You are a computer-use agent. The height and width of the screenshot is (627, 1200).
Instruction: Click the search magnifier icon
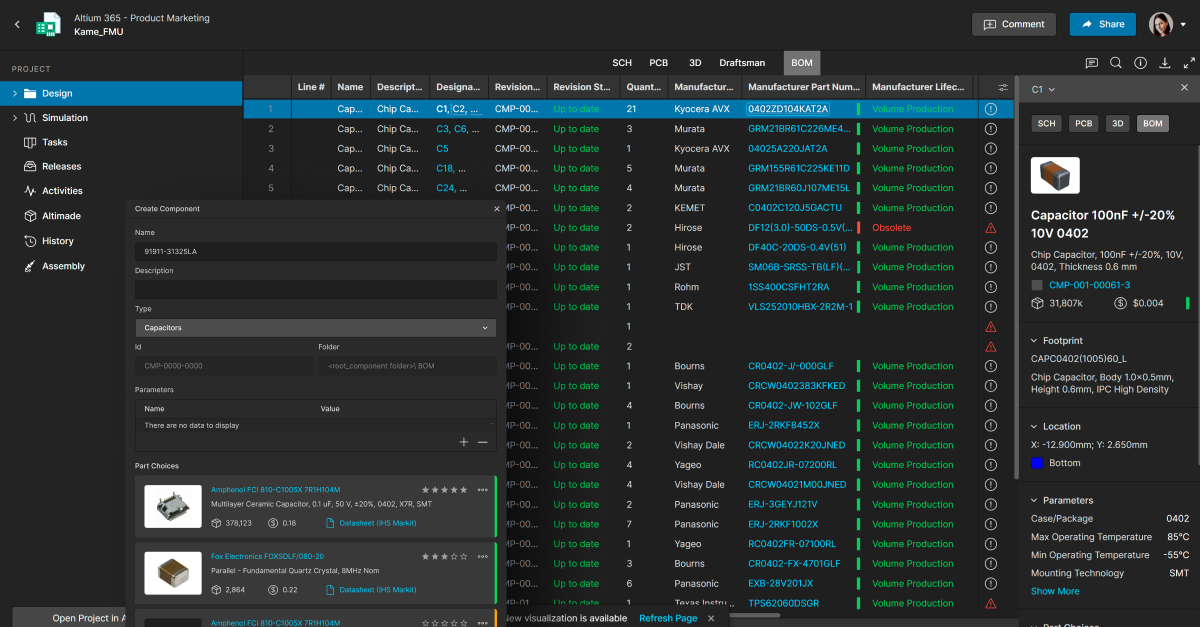point(1116,63)
